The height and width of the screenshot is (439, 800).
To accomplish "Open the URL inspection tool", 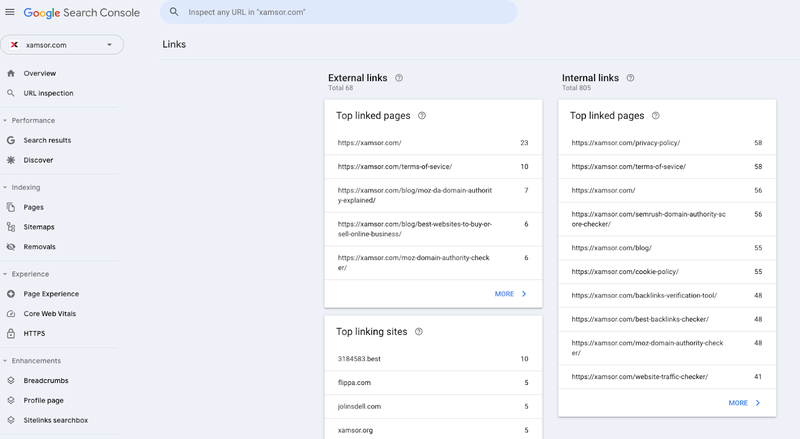I will point(48,93).
